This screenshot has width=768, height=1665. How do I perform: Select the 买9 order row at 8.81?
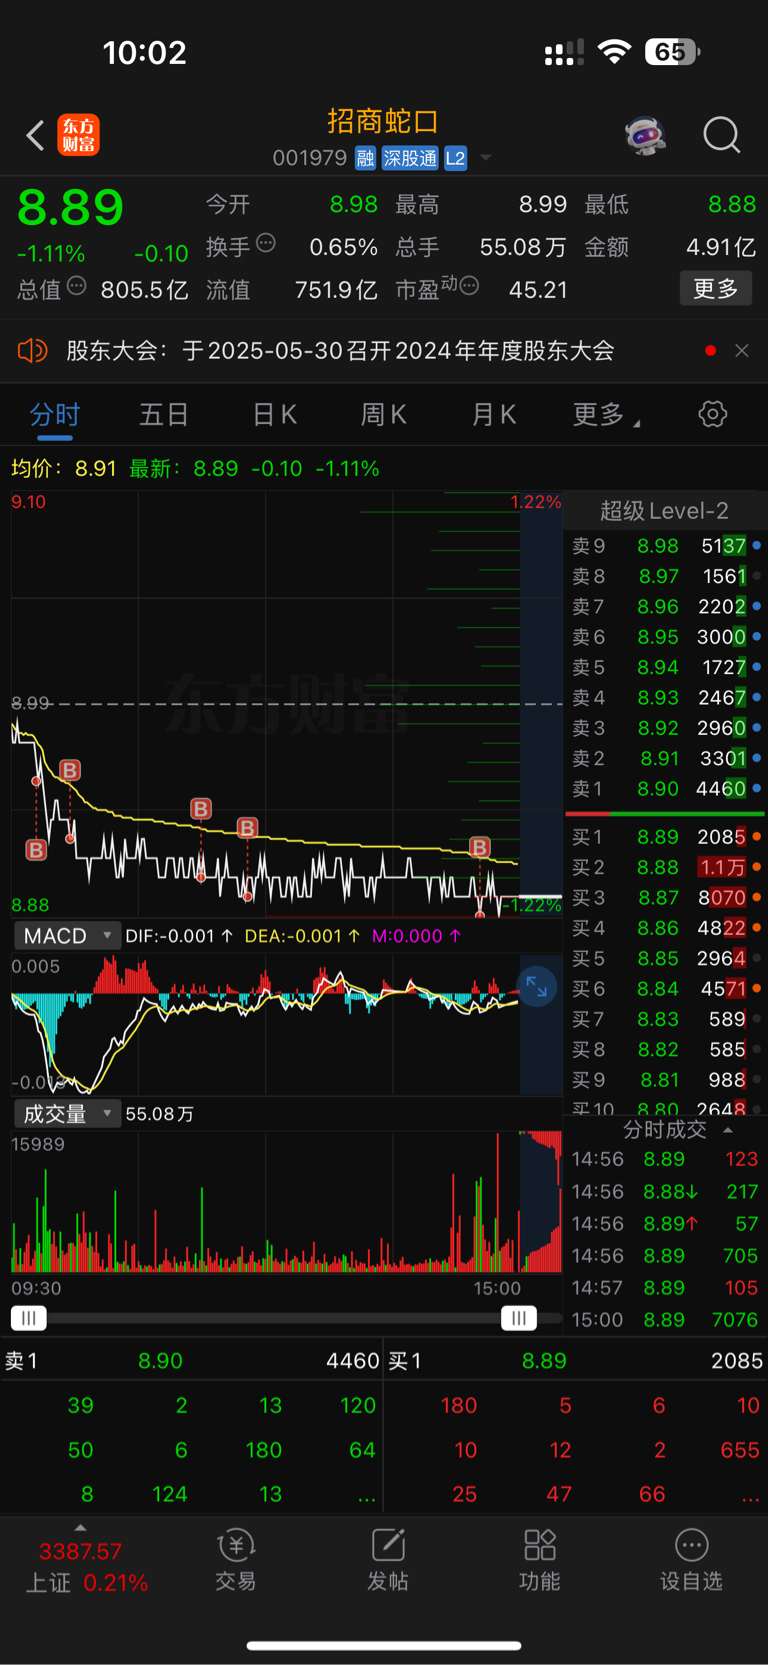coord(665,1080)
